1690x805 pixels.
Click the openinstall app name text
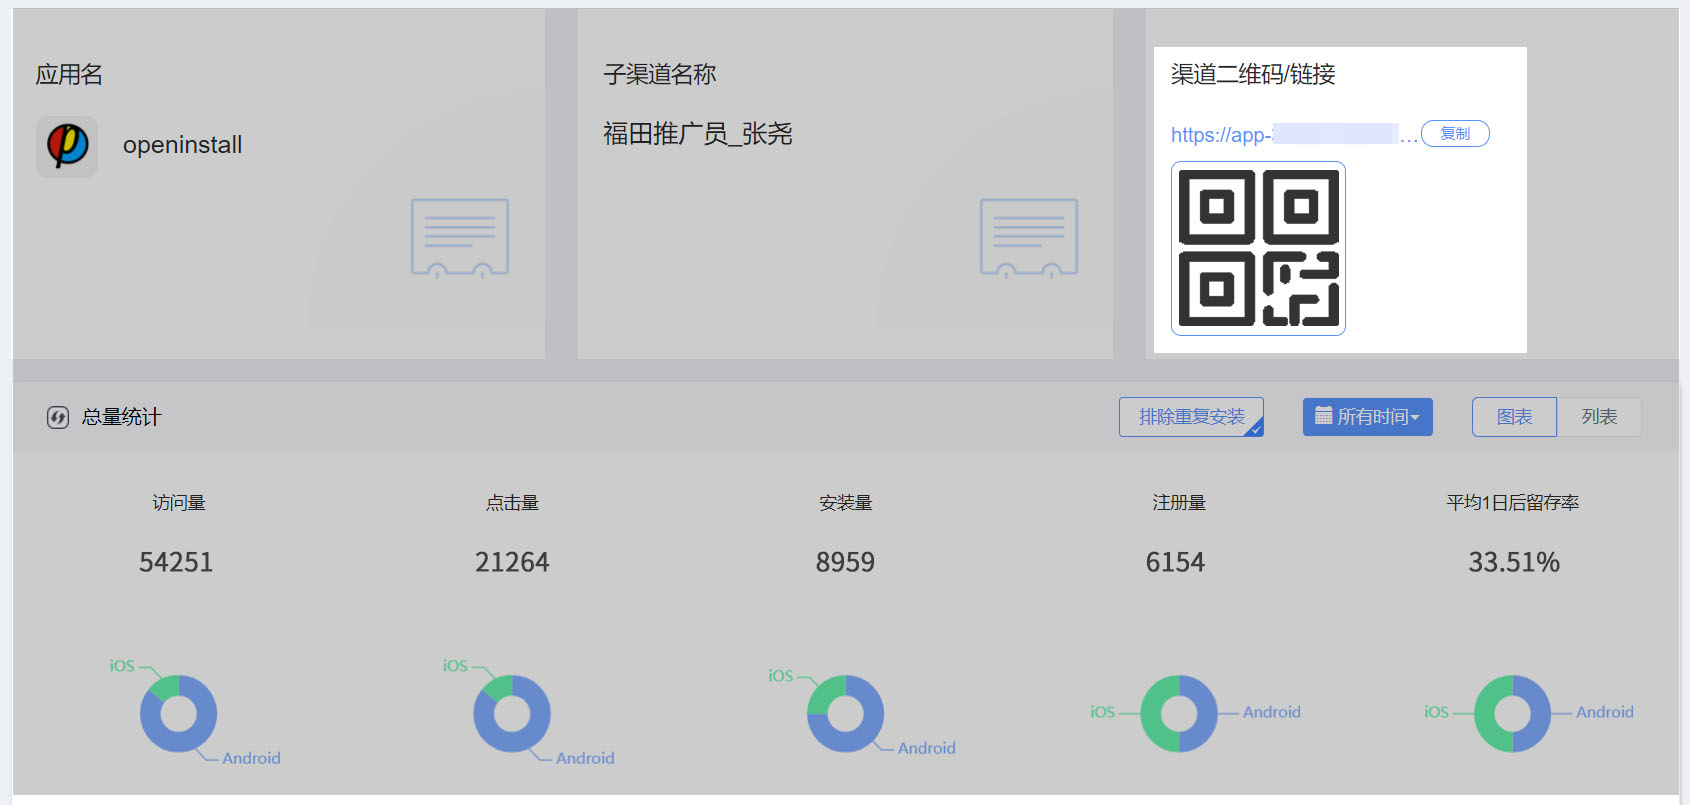[x=182, y=145]
